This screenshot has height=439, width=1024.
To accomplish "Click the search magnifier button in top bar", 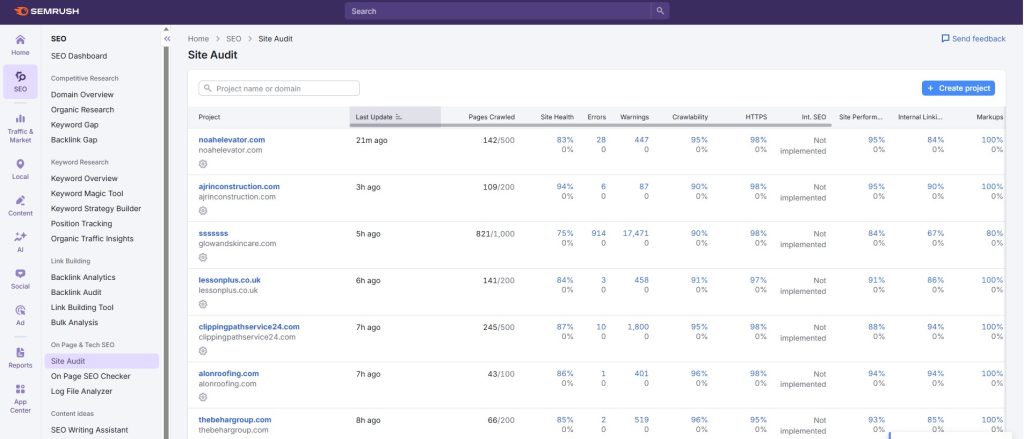I will tap(660, 11).
